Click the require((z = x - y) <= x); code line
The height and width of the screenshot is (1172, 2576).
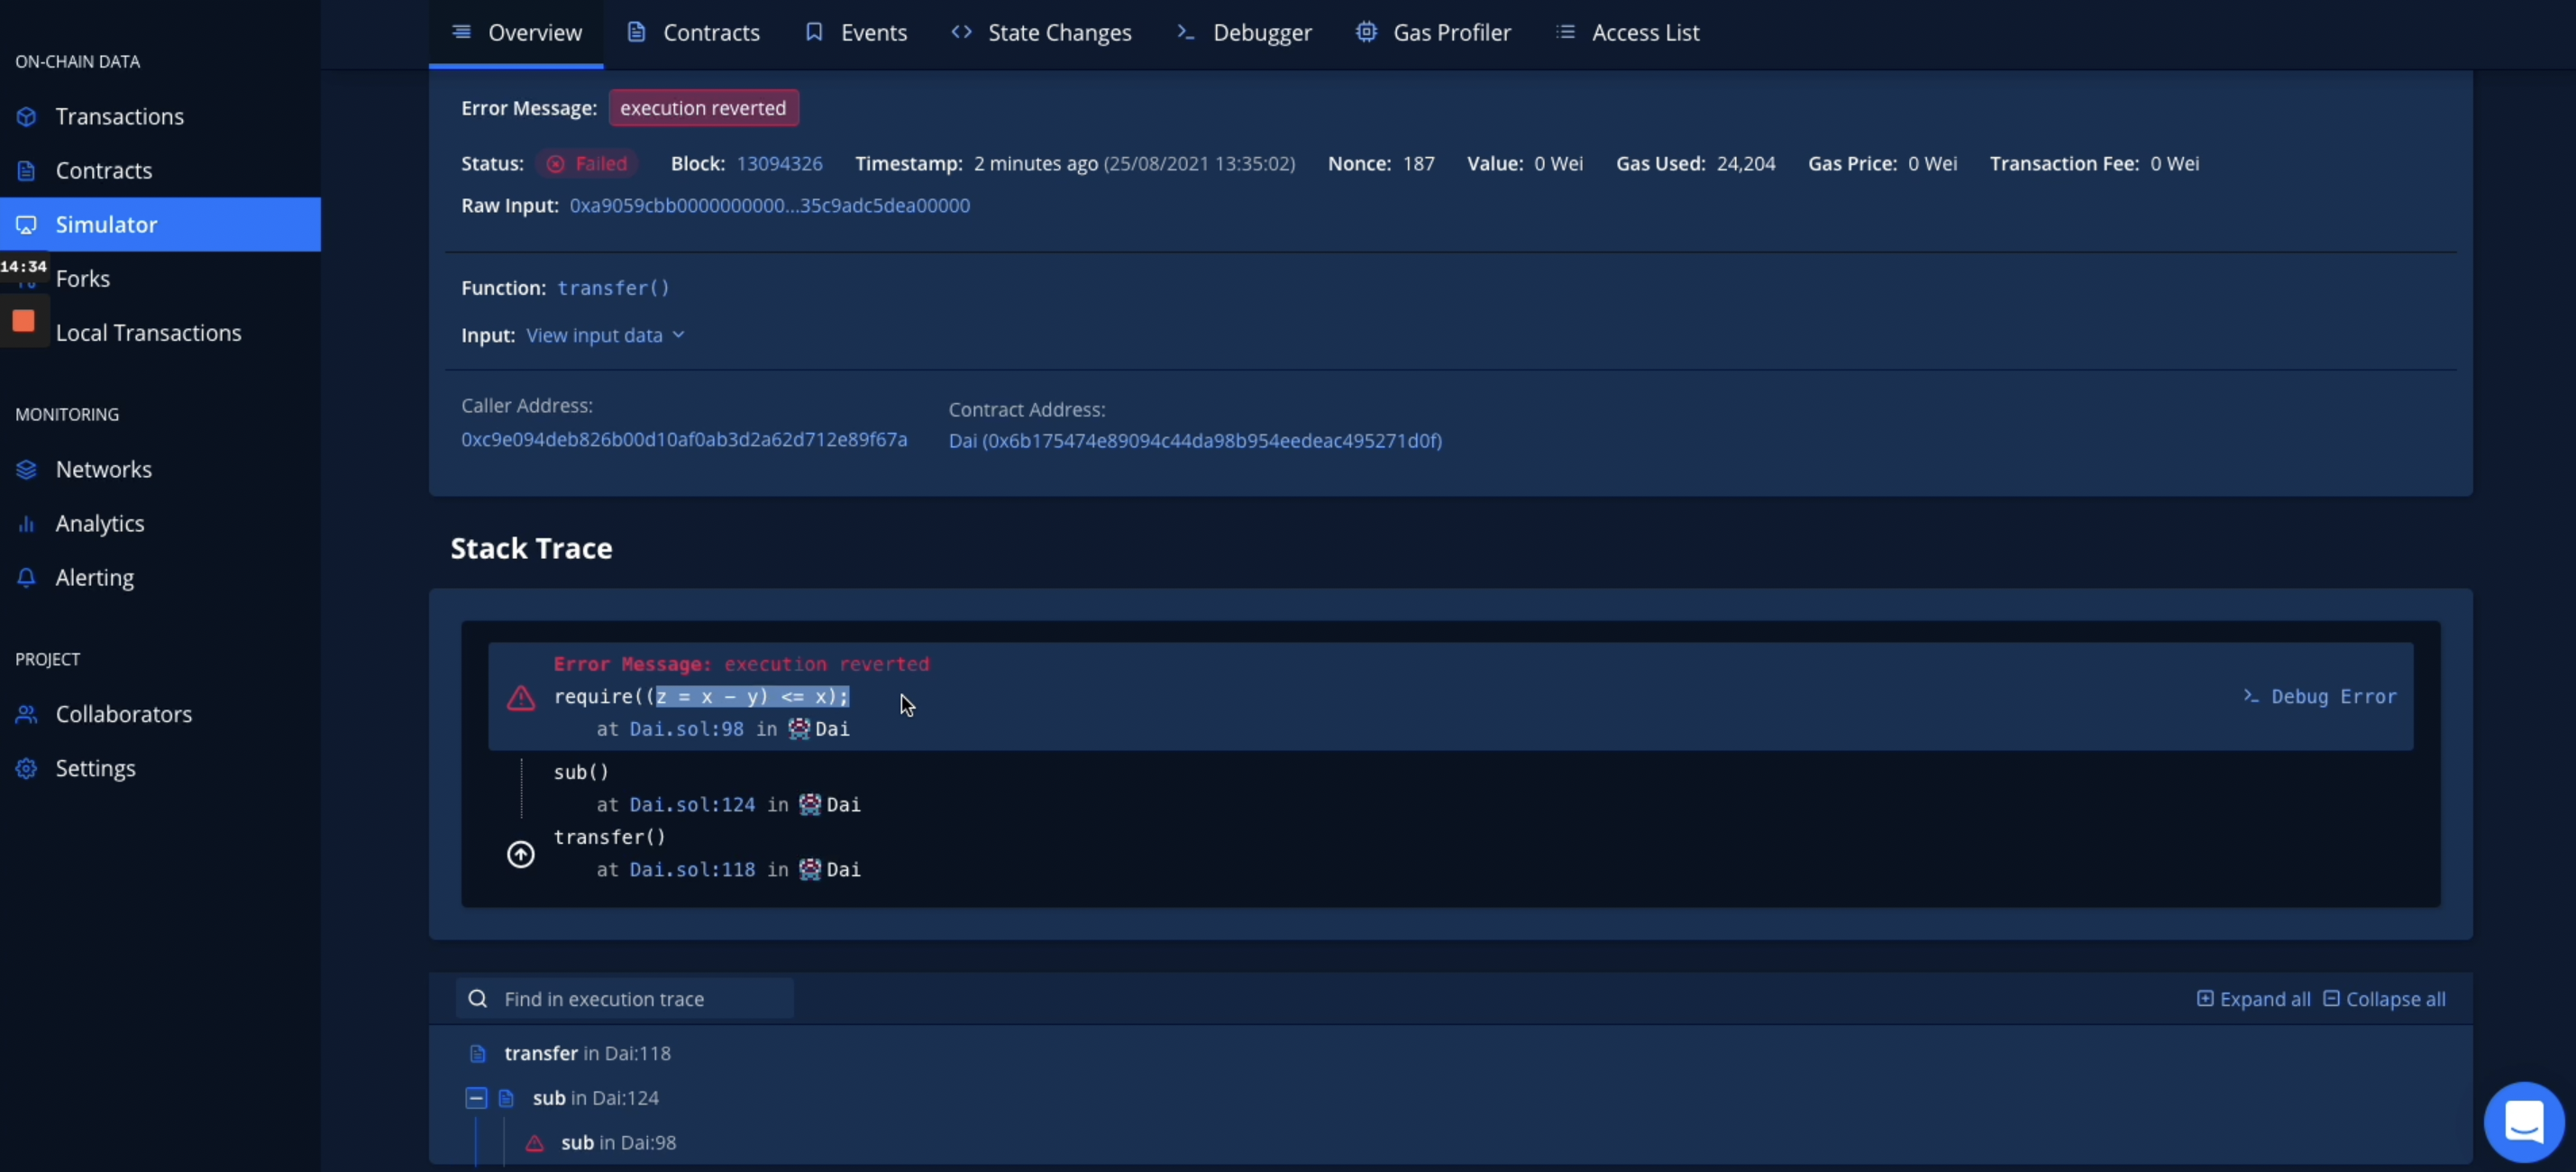click(x=701, y=697)
